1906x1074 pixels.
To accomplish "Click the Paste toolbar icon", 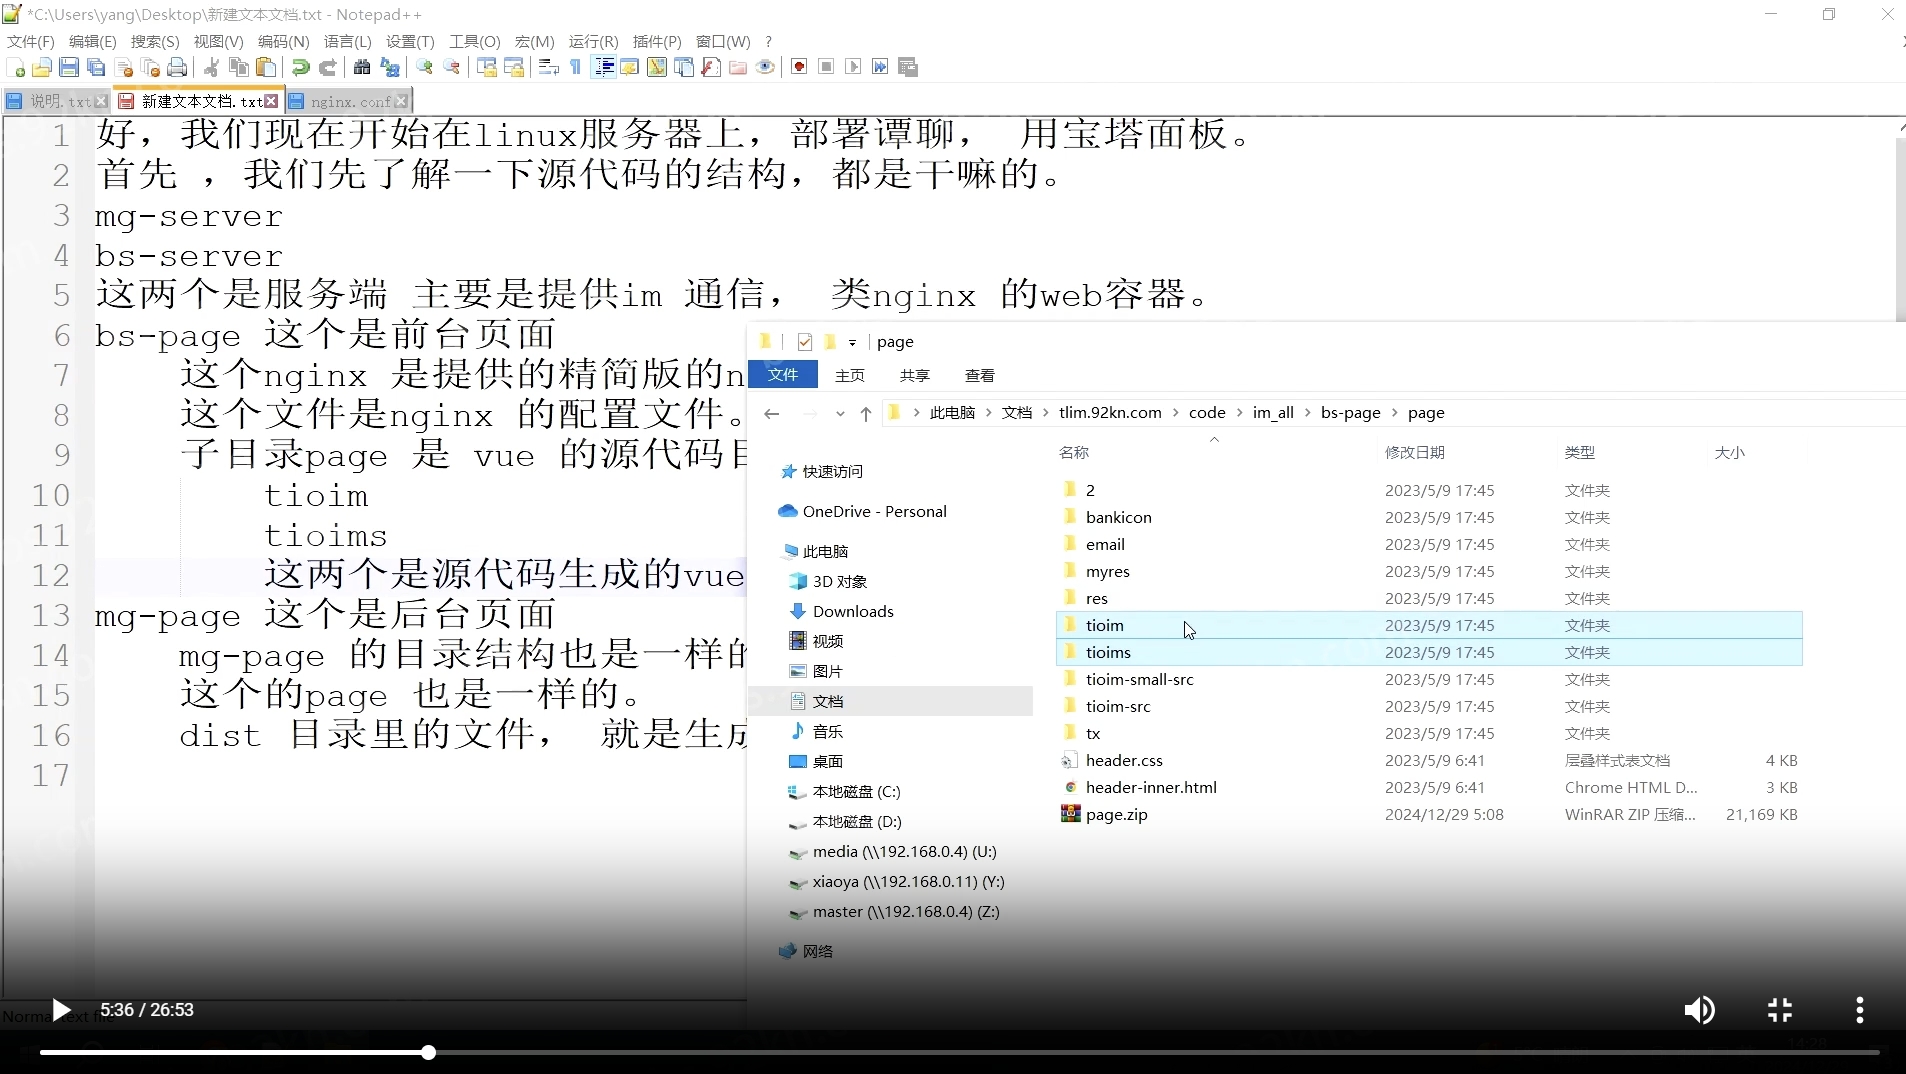I will pyautogui.click(x=266, y=67).
